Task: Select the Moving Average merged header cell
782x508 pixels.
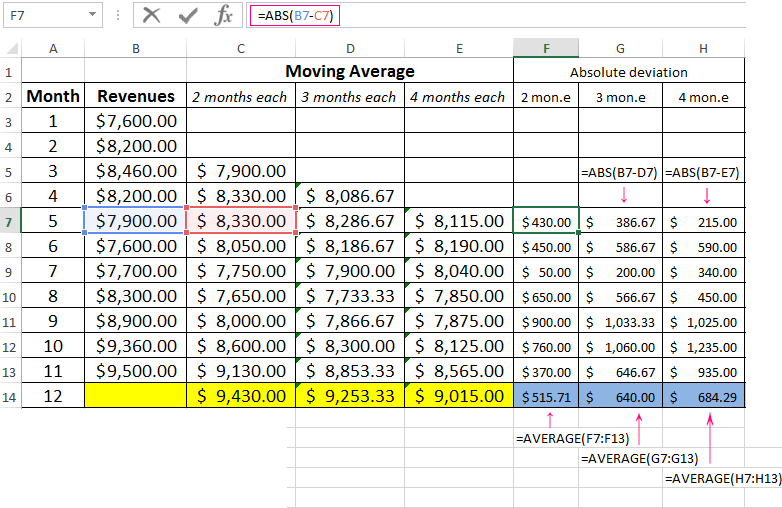Action: coord(349,71)
